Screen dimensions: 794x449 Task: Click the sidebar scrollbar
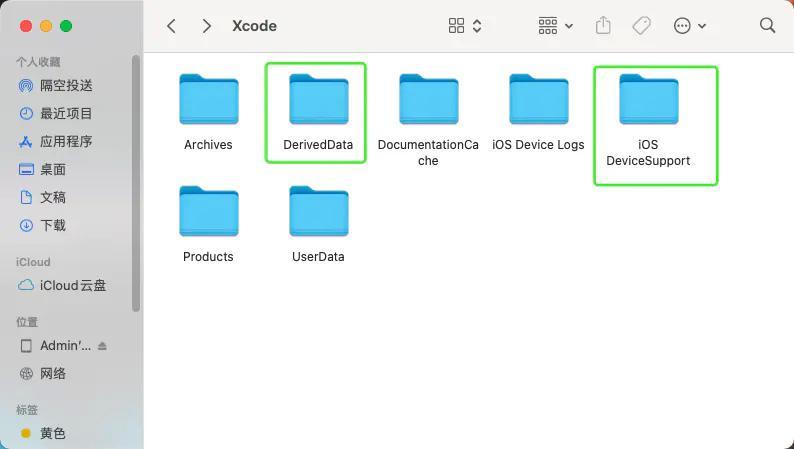(136, 183)
